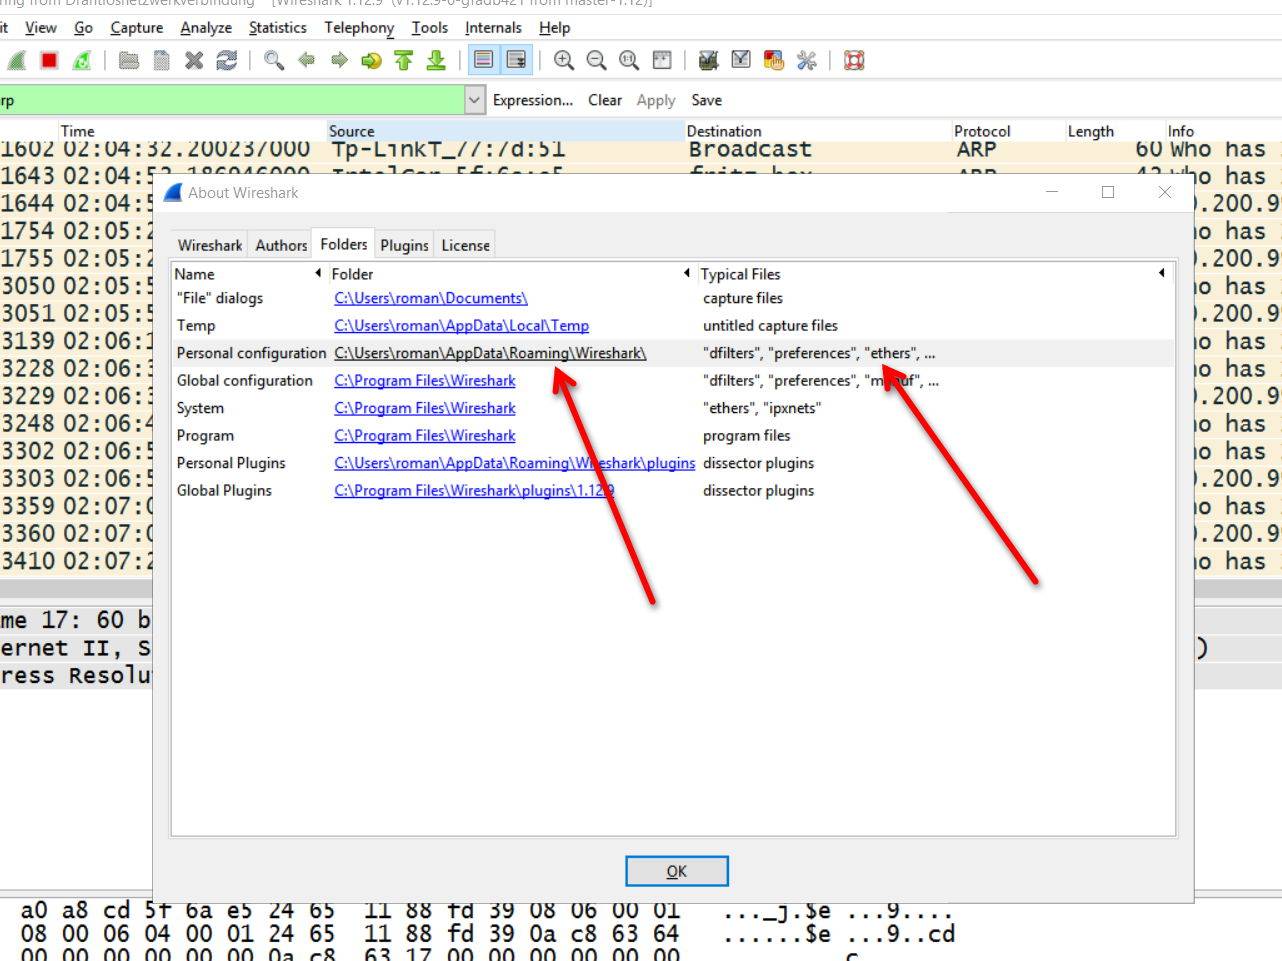The image size is (1282, 961).
Task: Open the AppData\Local\Temp folder link
Action: 461,326
